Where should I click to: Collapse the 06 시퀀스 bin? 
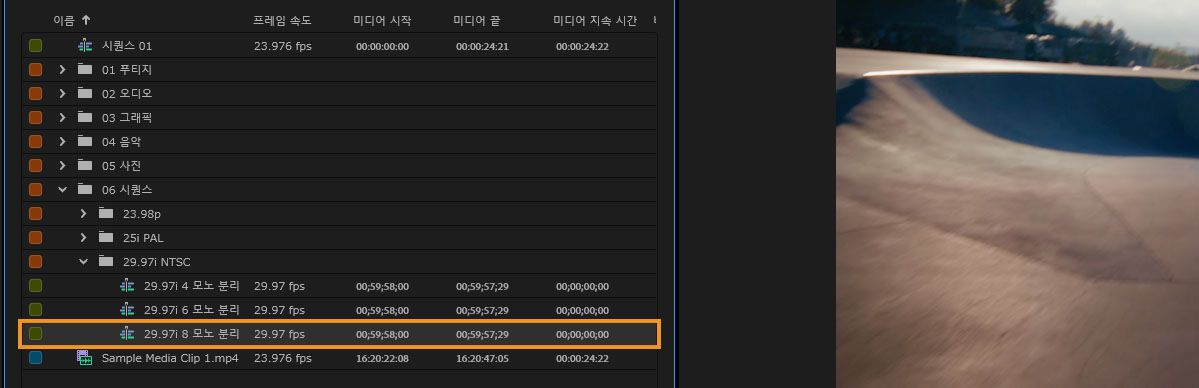[x=63, y=190]
